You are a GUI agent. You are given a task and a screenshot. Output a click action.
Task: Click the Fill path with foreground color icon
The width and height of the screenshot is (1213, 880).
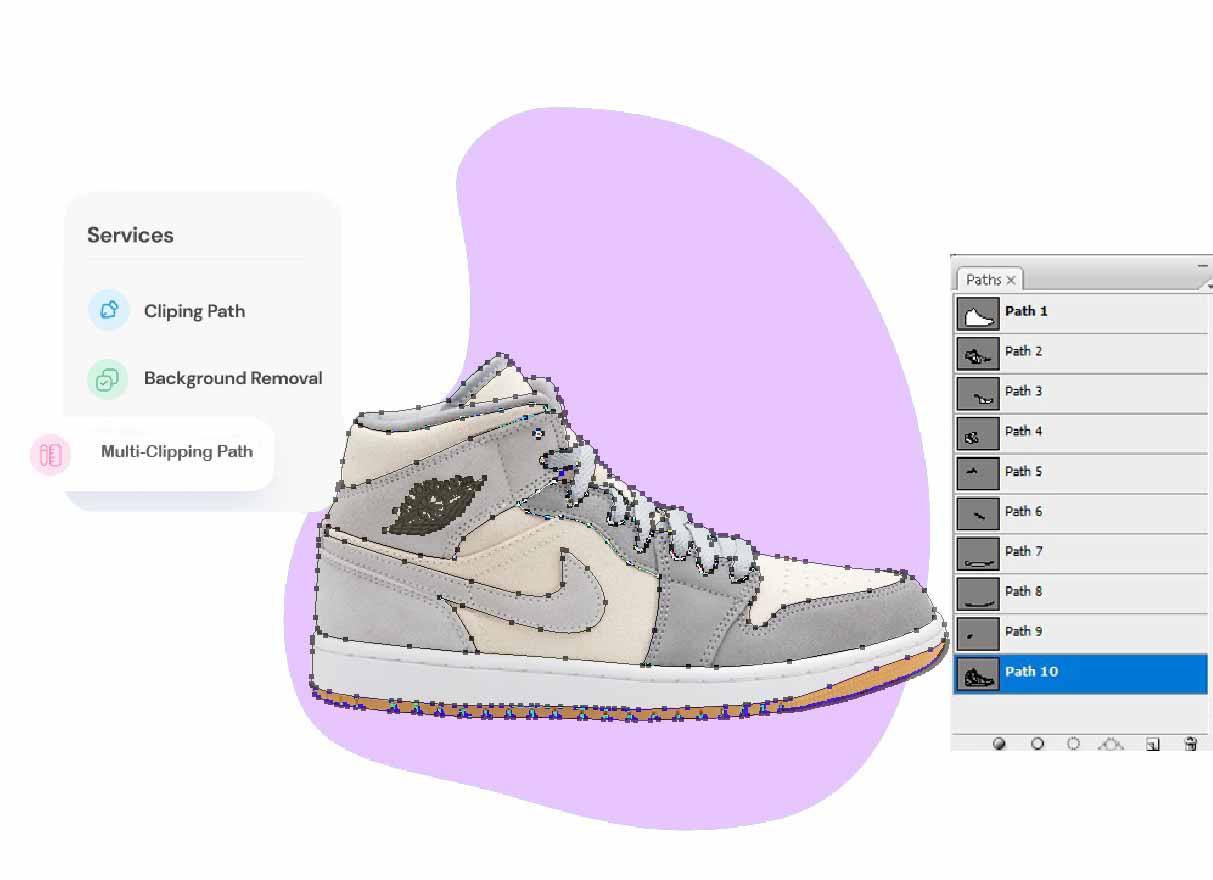pyautogui.click(x=998, y=744)
